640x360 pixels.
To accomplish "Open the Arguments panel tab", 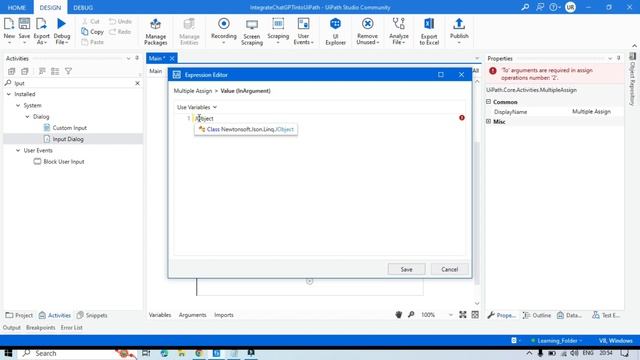I will (192, 315).
